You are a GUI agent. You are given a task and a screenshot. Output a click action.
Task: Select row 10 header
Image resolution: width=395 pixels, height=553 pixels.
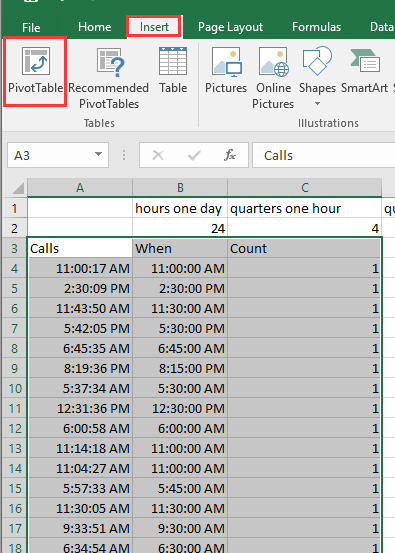[x=14, y=388]
